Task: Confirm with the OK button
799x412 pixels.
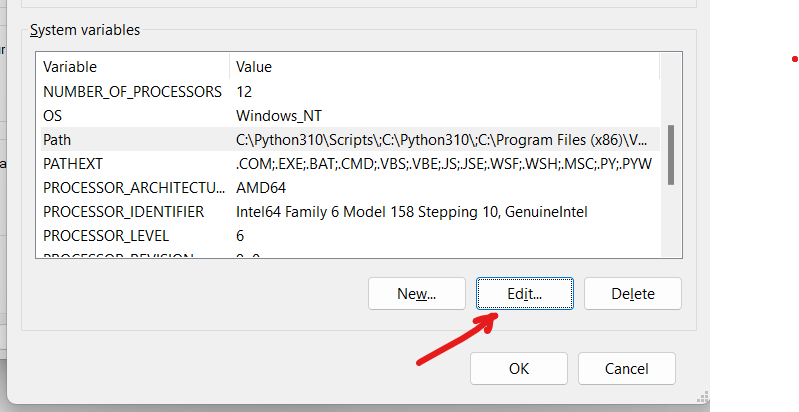Action: 518,368
